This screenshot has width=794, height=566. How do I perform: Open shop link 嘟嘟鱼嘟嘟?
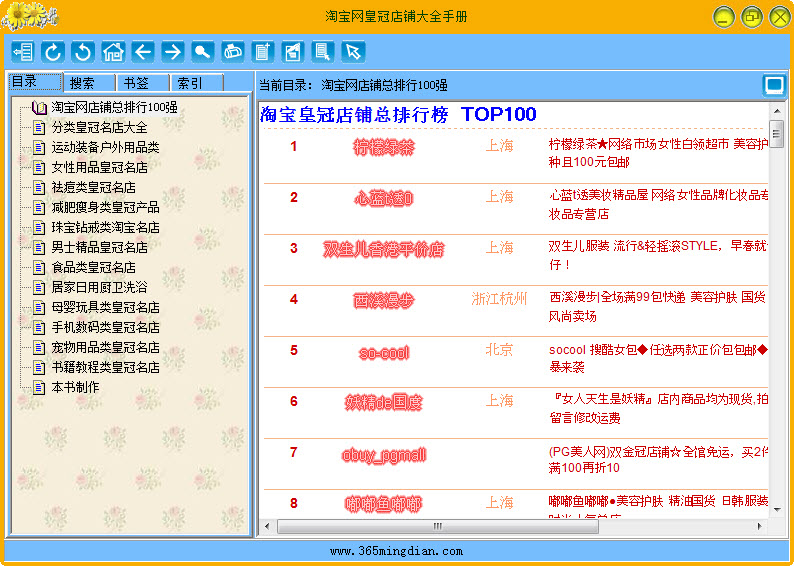383,504
